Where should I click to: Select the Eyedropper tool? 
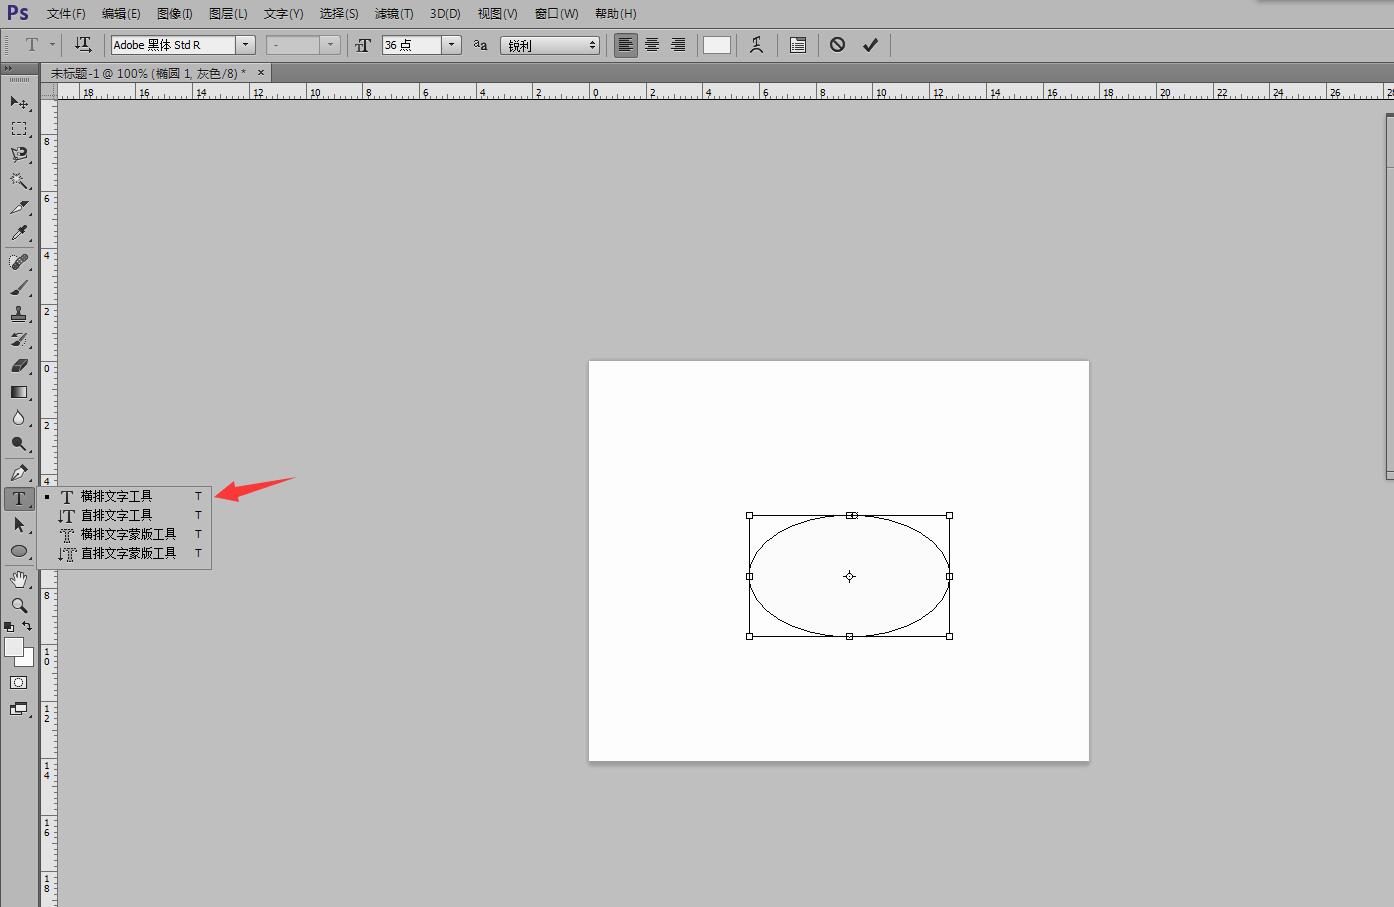tap(19, 233)
